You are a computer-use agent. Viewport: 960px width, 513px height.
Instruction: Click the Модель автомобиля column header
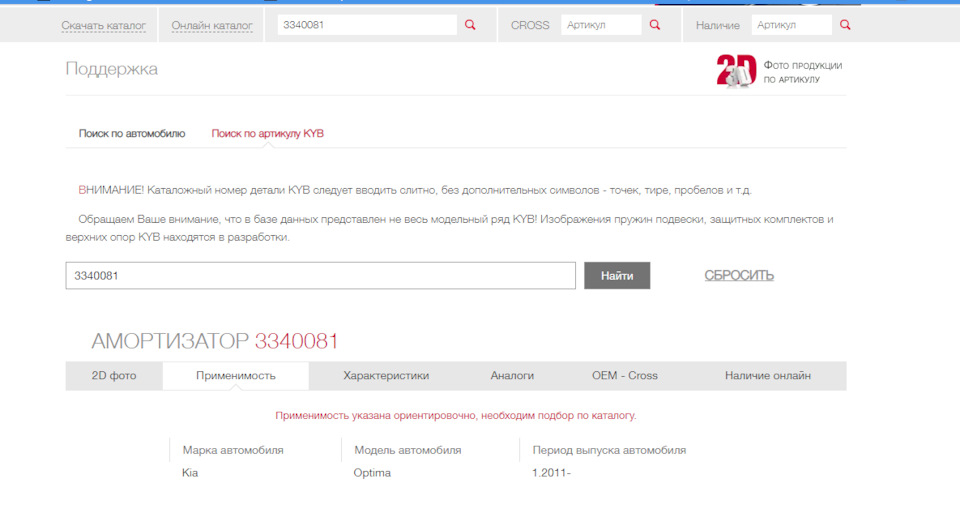[408, 450]
